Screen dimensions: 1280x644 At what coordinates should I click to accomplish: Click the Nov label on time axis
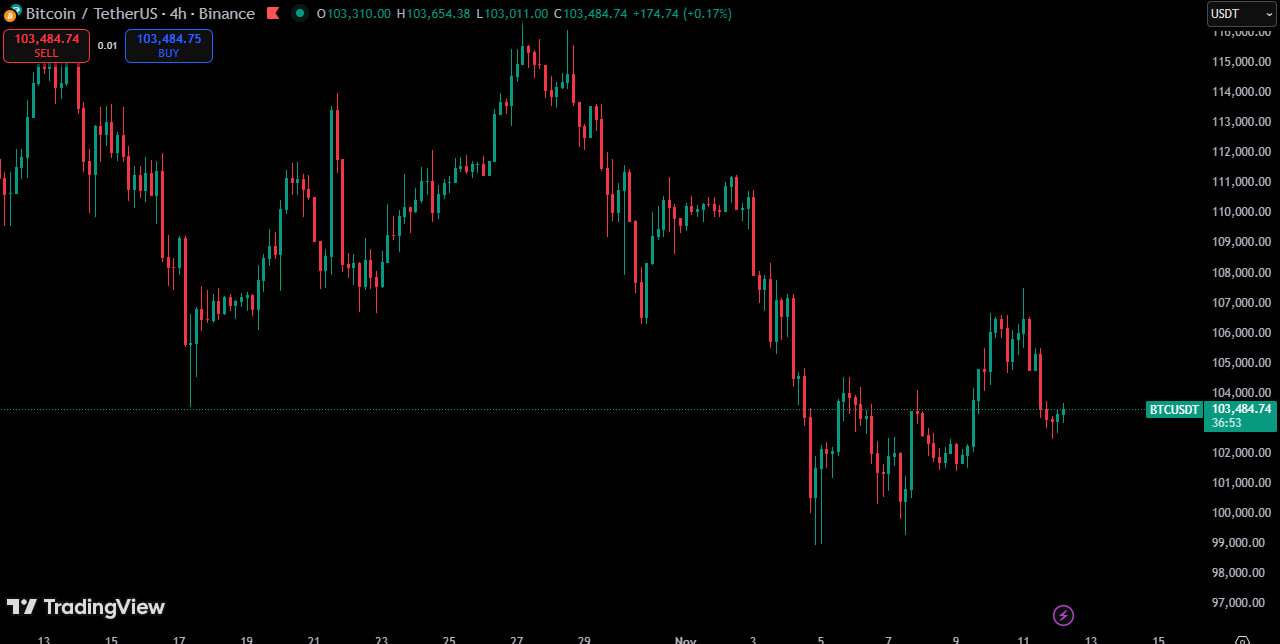tap(685, 640)
